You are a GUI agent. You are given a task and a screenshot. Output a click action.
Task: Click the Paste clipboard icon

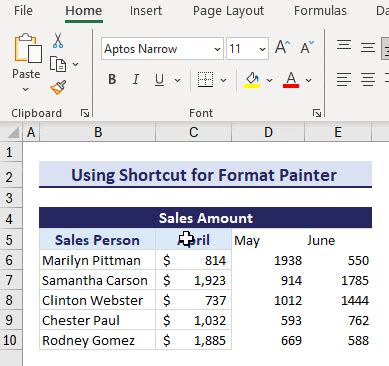pos(28,48)
